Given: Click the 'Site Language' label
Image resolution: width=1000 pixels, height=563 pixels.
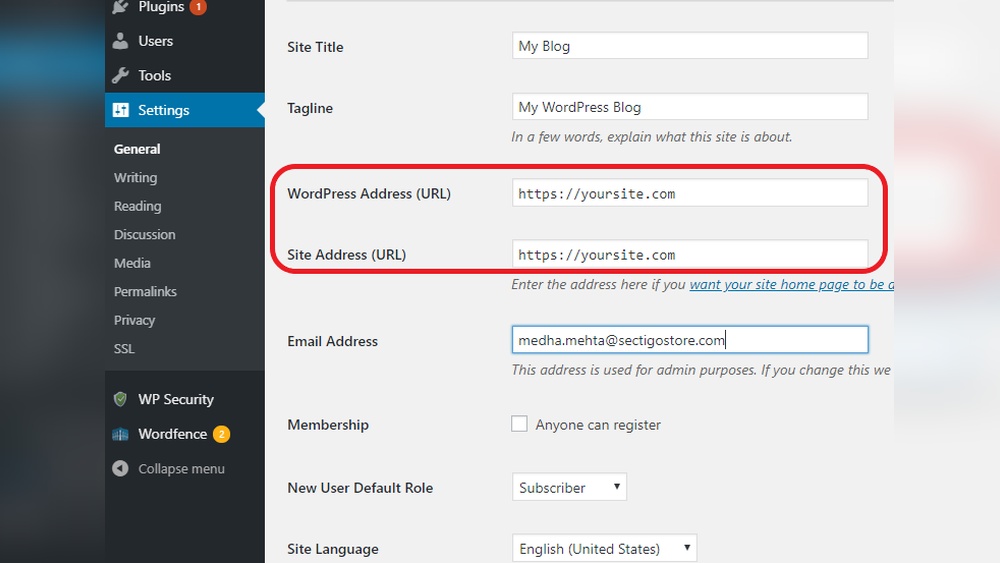Looking at the screenshot, I should coord(333,549).
